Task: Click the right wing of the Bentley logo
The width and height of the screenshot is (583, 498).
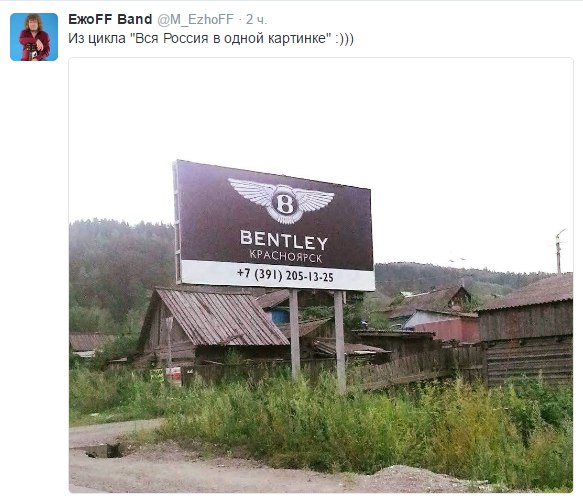Action: [315, 200]
